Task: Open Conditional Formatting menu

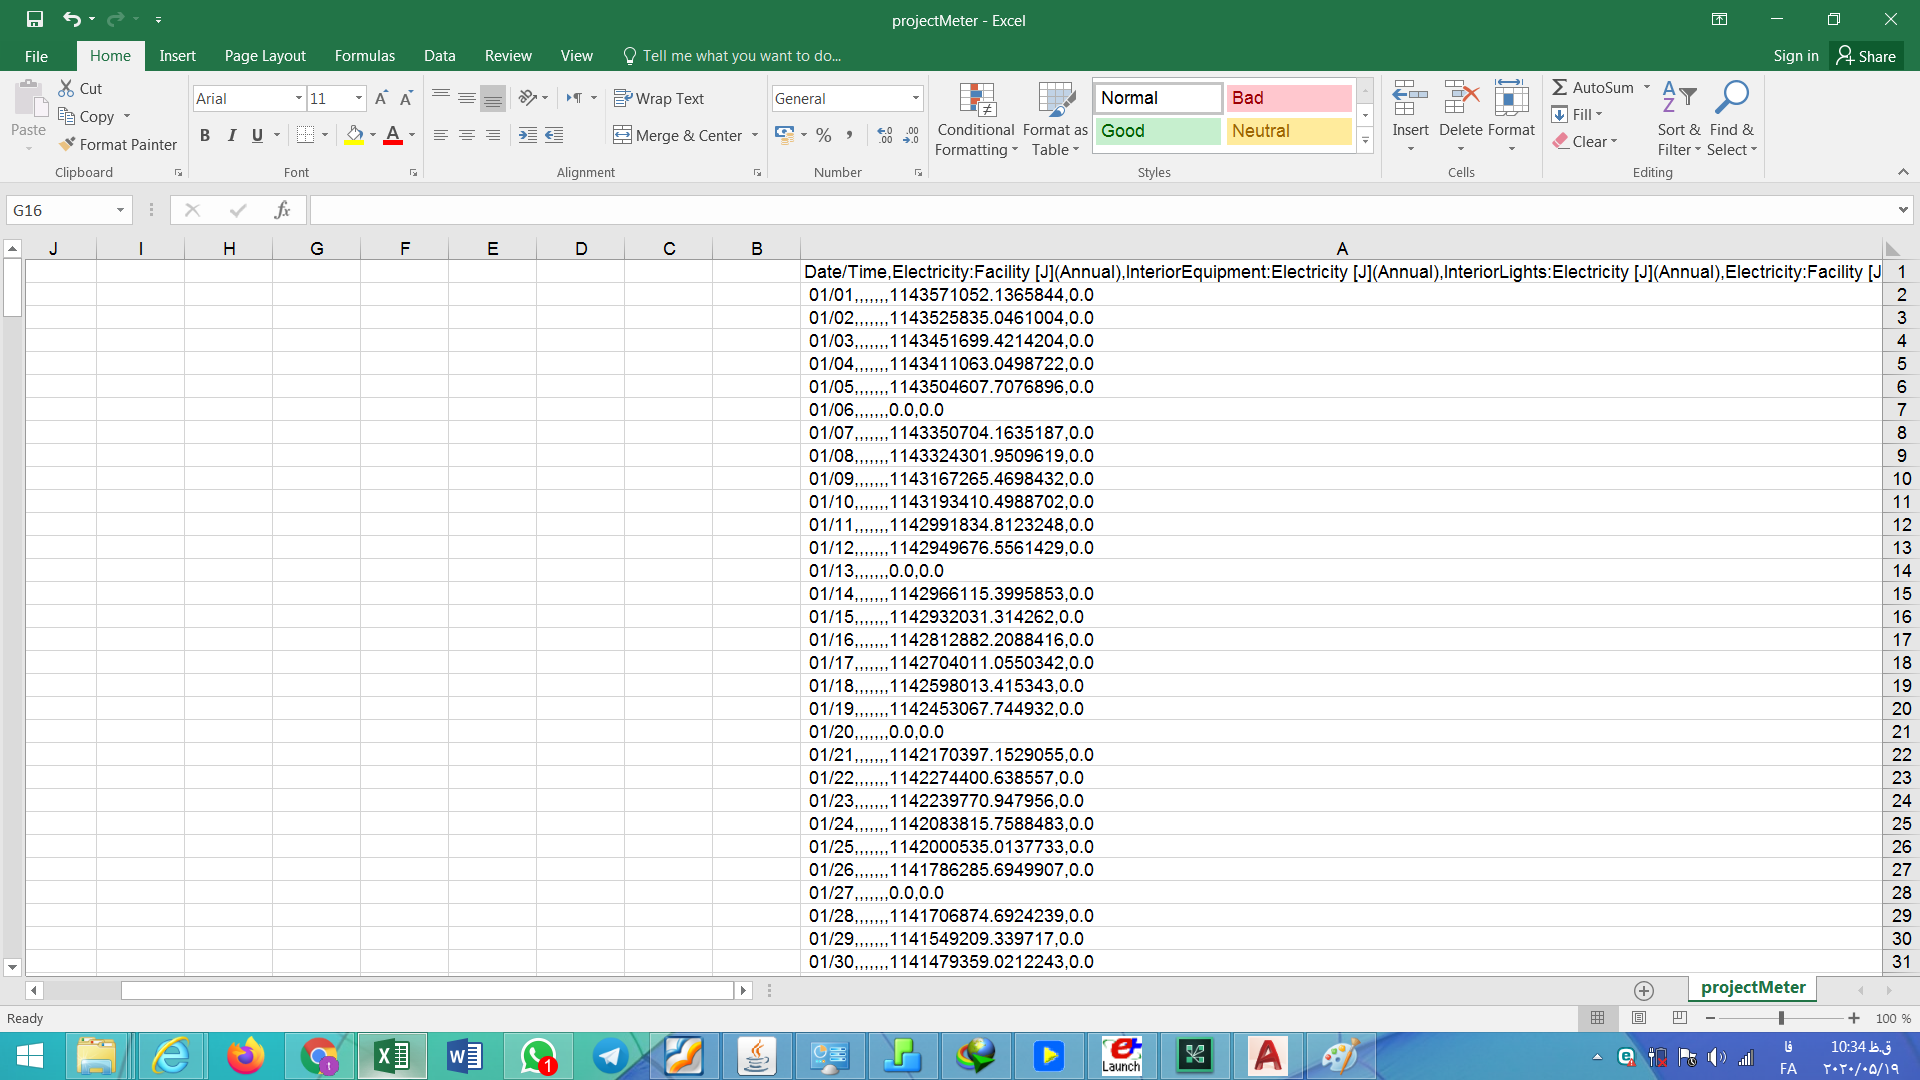Action: pyautogui.click(x=976, y=120)
